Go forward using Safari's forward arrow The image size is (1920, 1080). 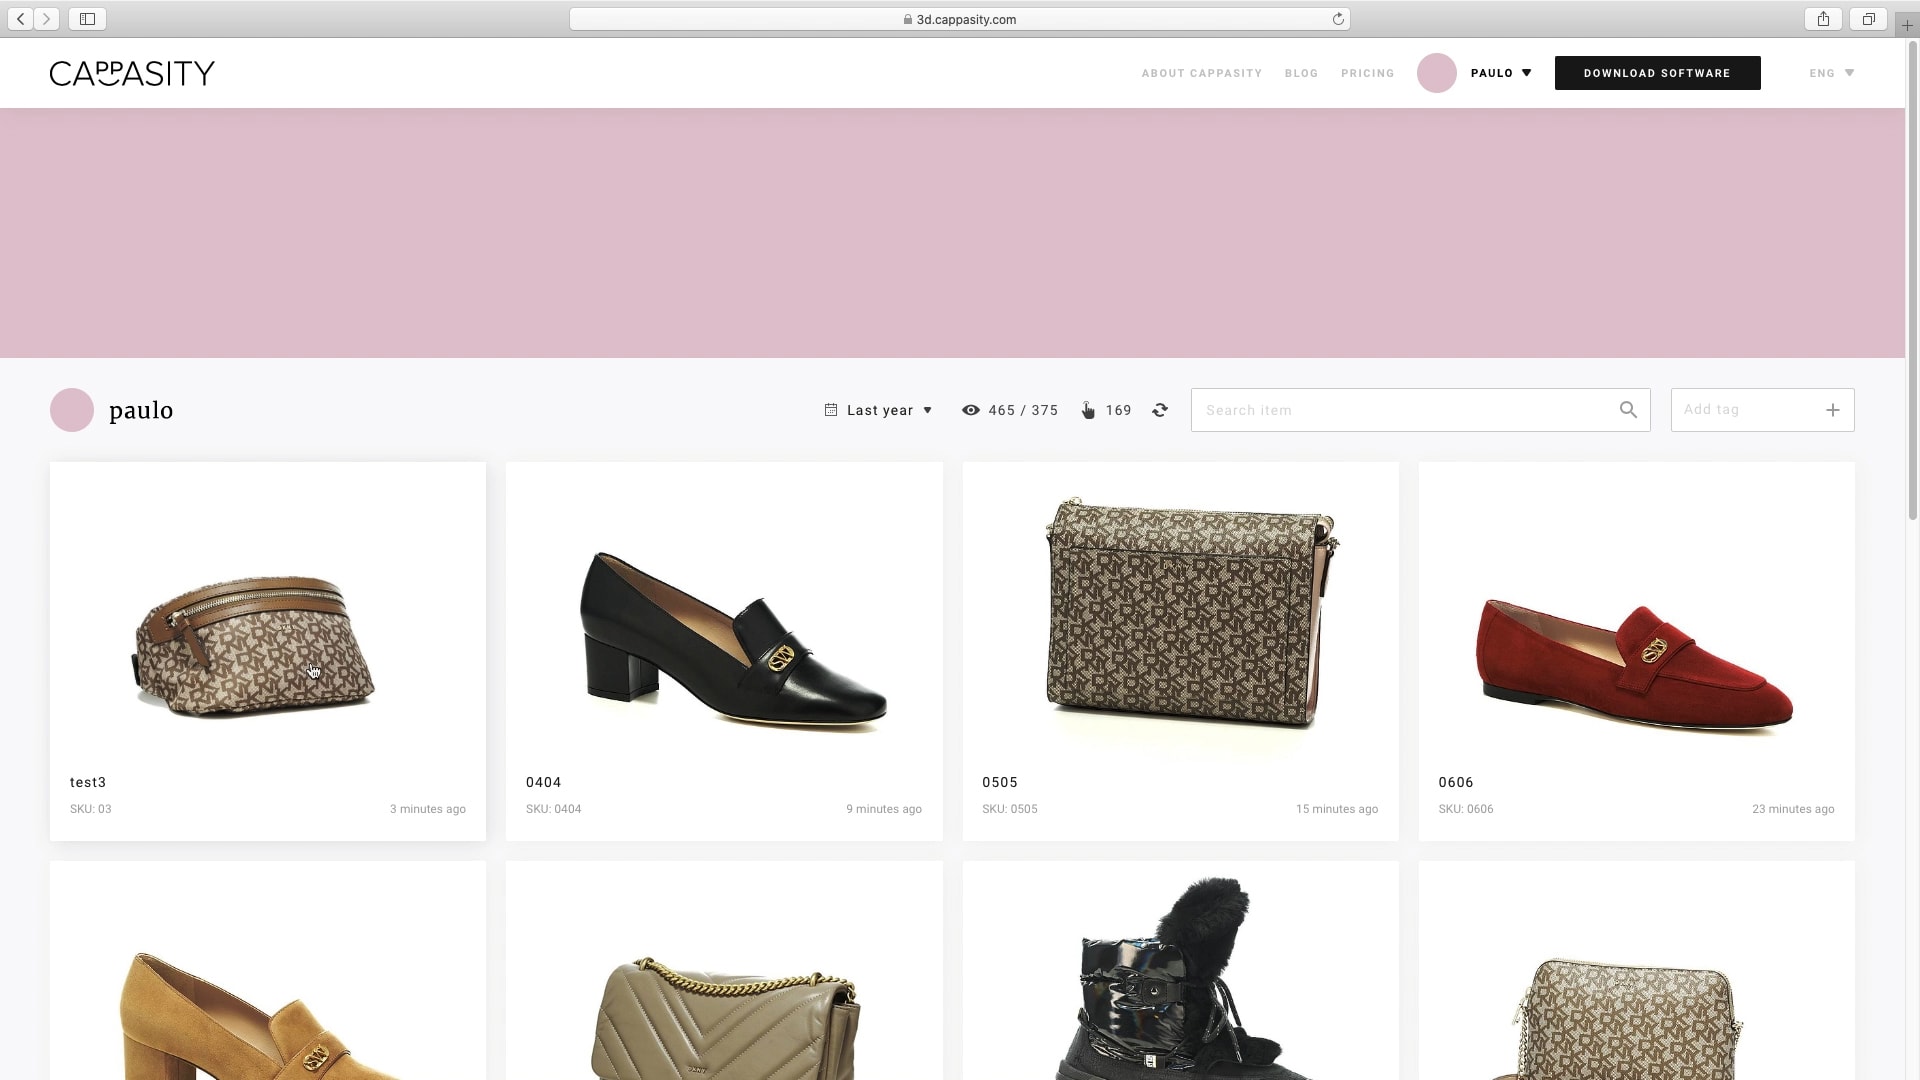pos(46,19)
